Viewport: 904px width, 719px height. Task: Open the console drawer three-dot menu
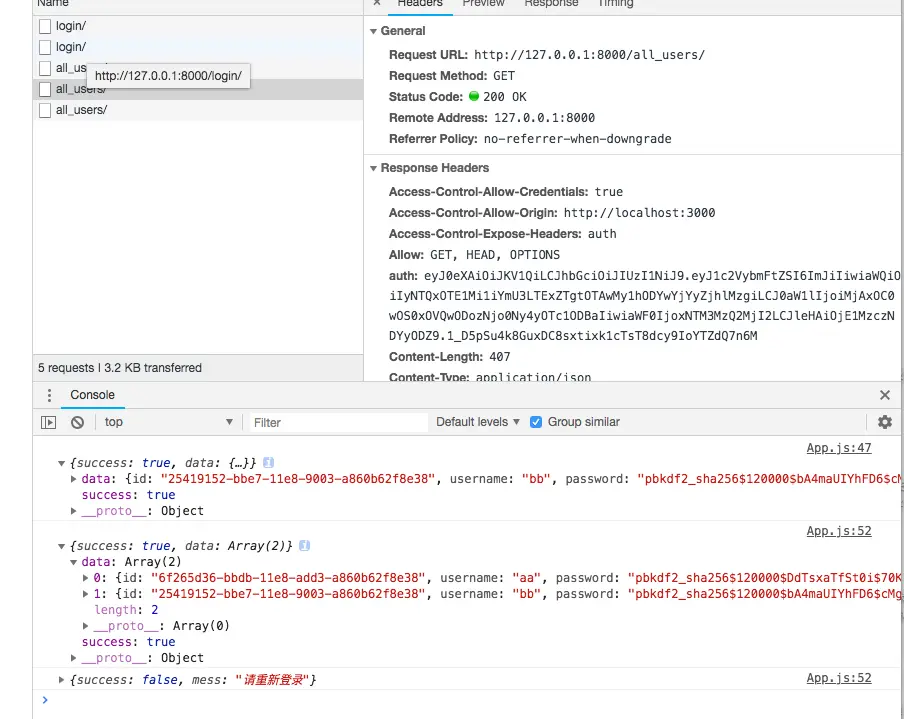(49, 395)
